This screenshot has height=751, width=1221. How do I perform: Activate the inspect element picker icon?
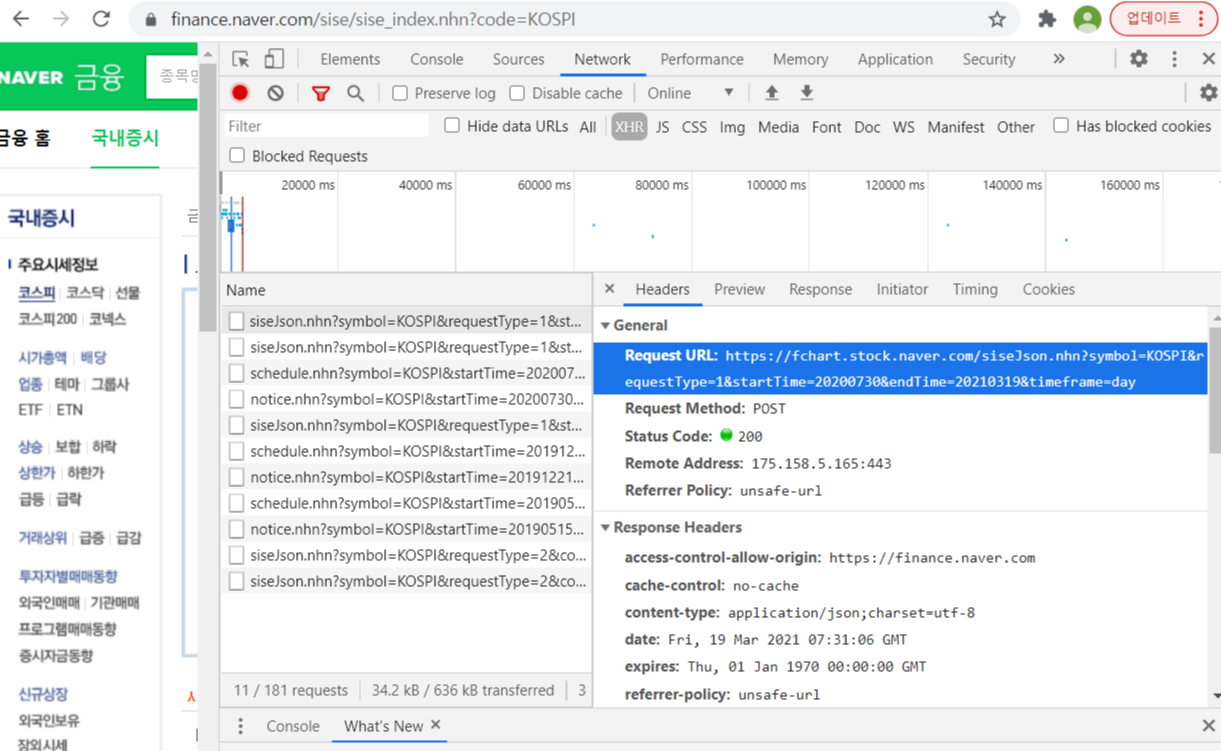pos(240,59)
